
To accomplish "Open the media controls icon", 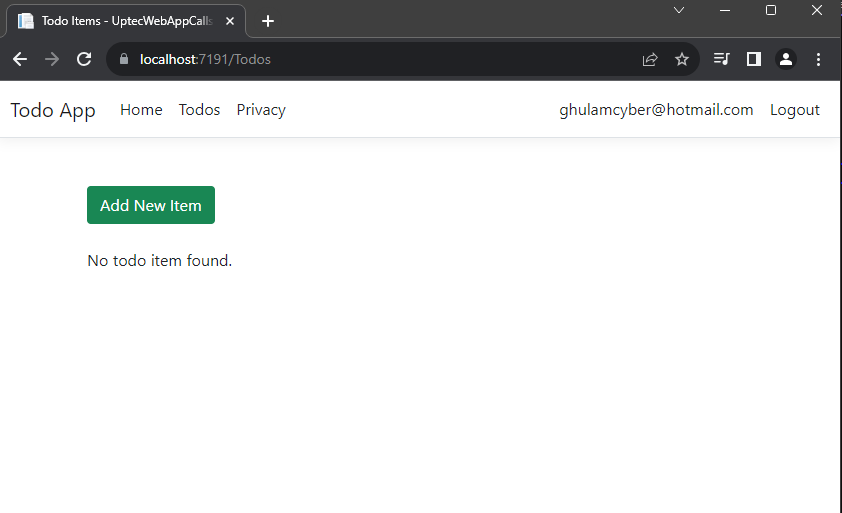I will pos(721,59).
